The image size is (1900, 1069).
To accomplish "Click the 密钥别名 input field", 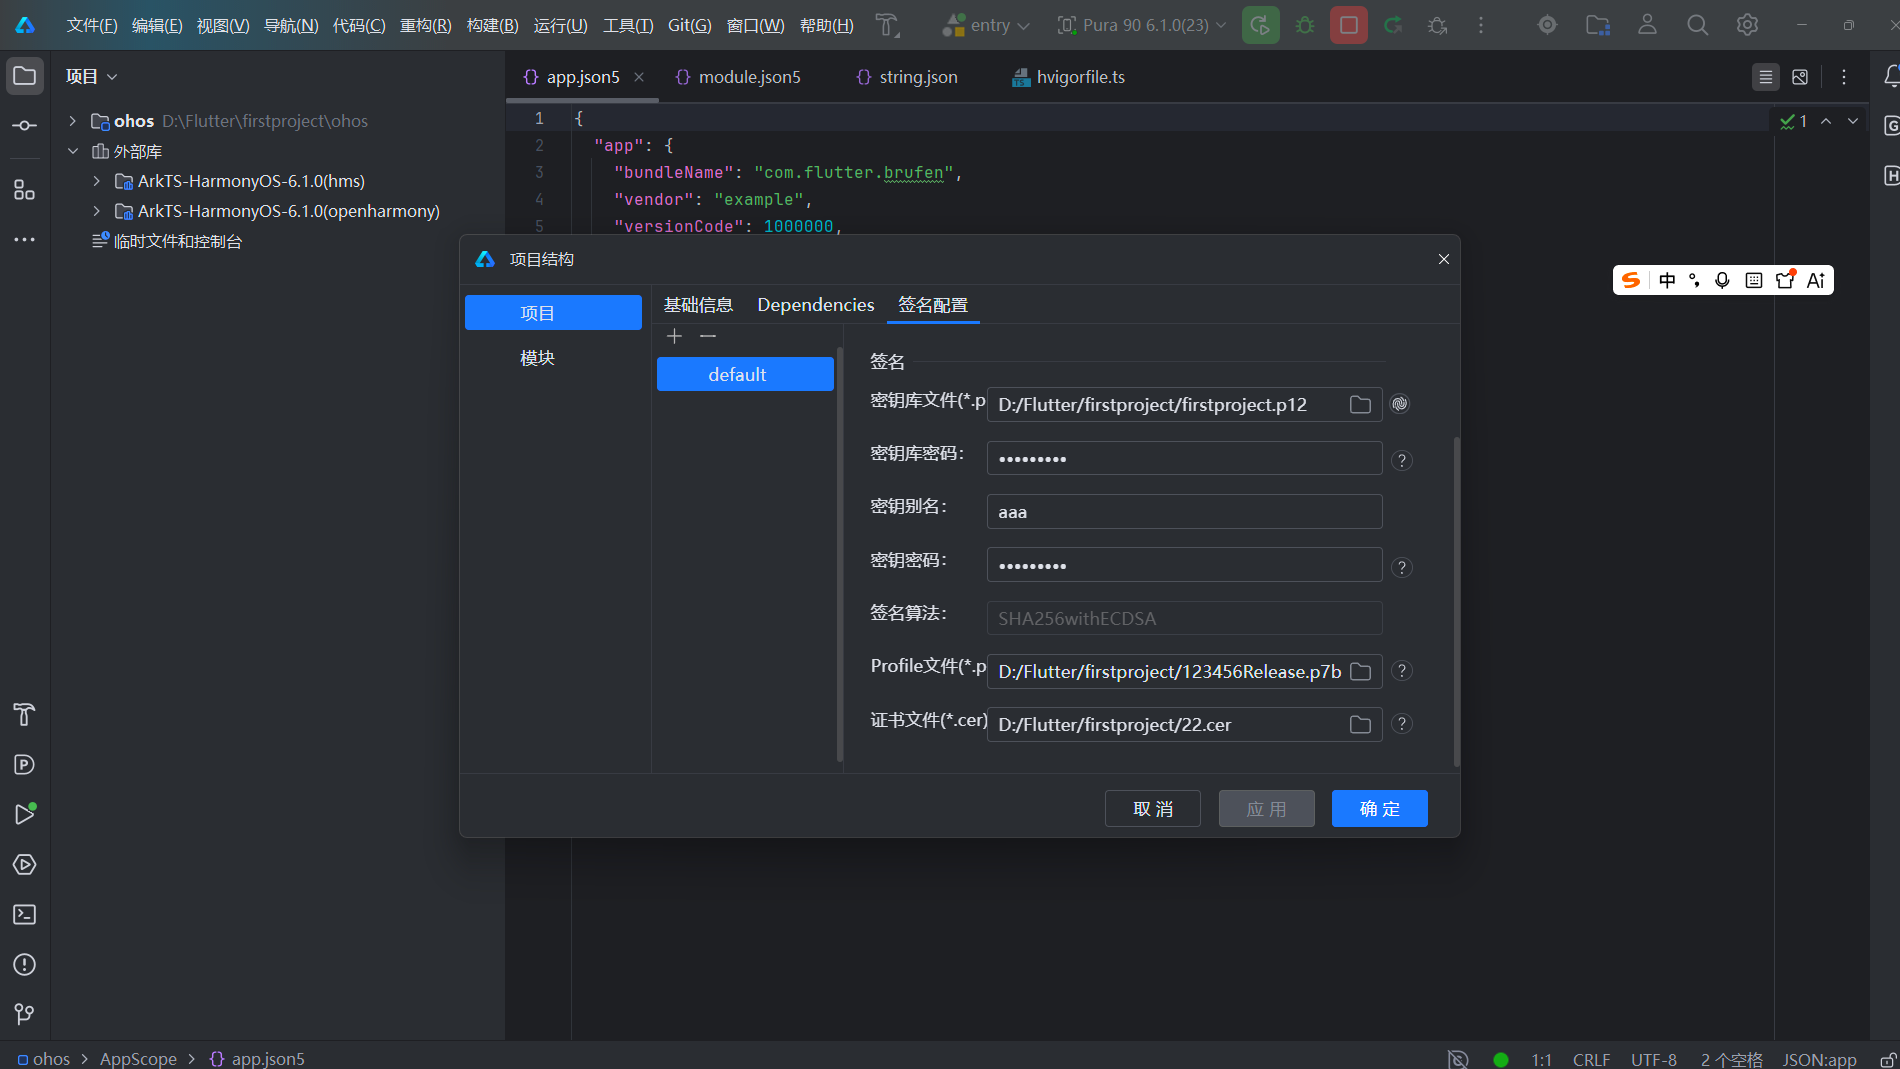I will 1185,512.
